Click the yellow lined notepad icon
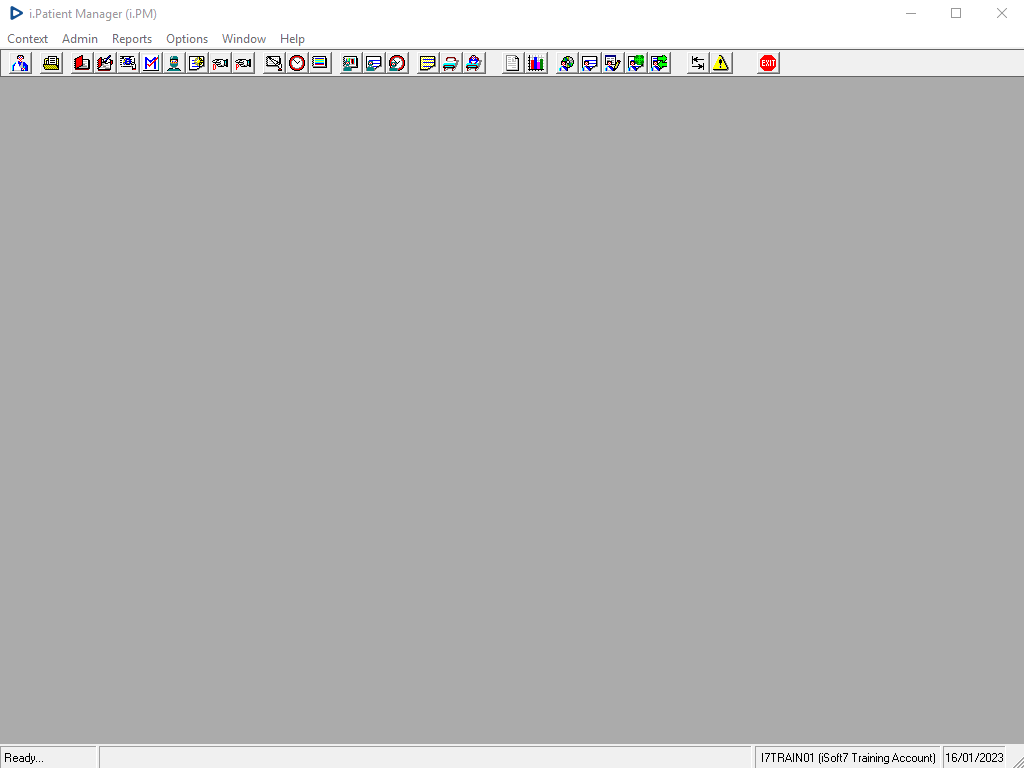The image size is (1024, 768). (428, 63)
